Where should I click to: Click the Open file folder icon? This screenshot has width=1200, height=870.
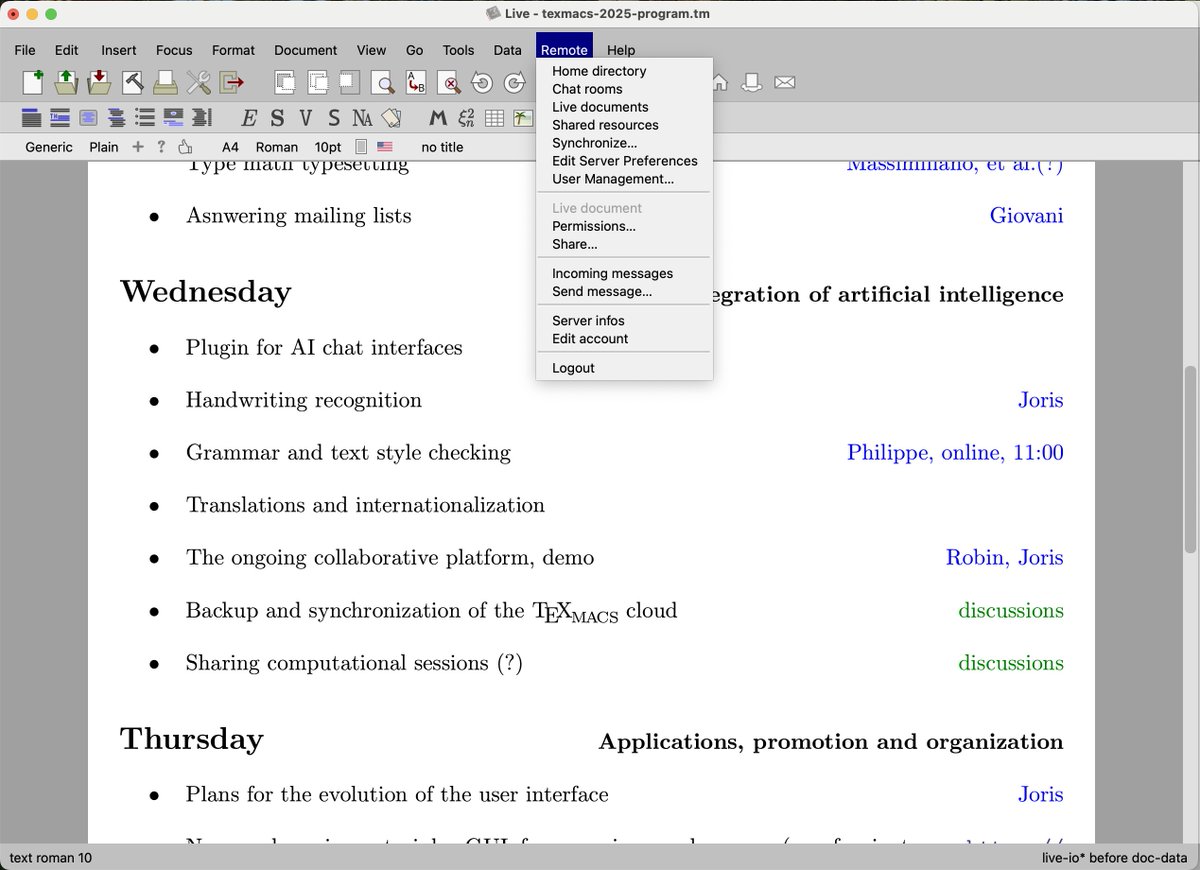(66, 82)
